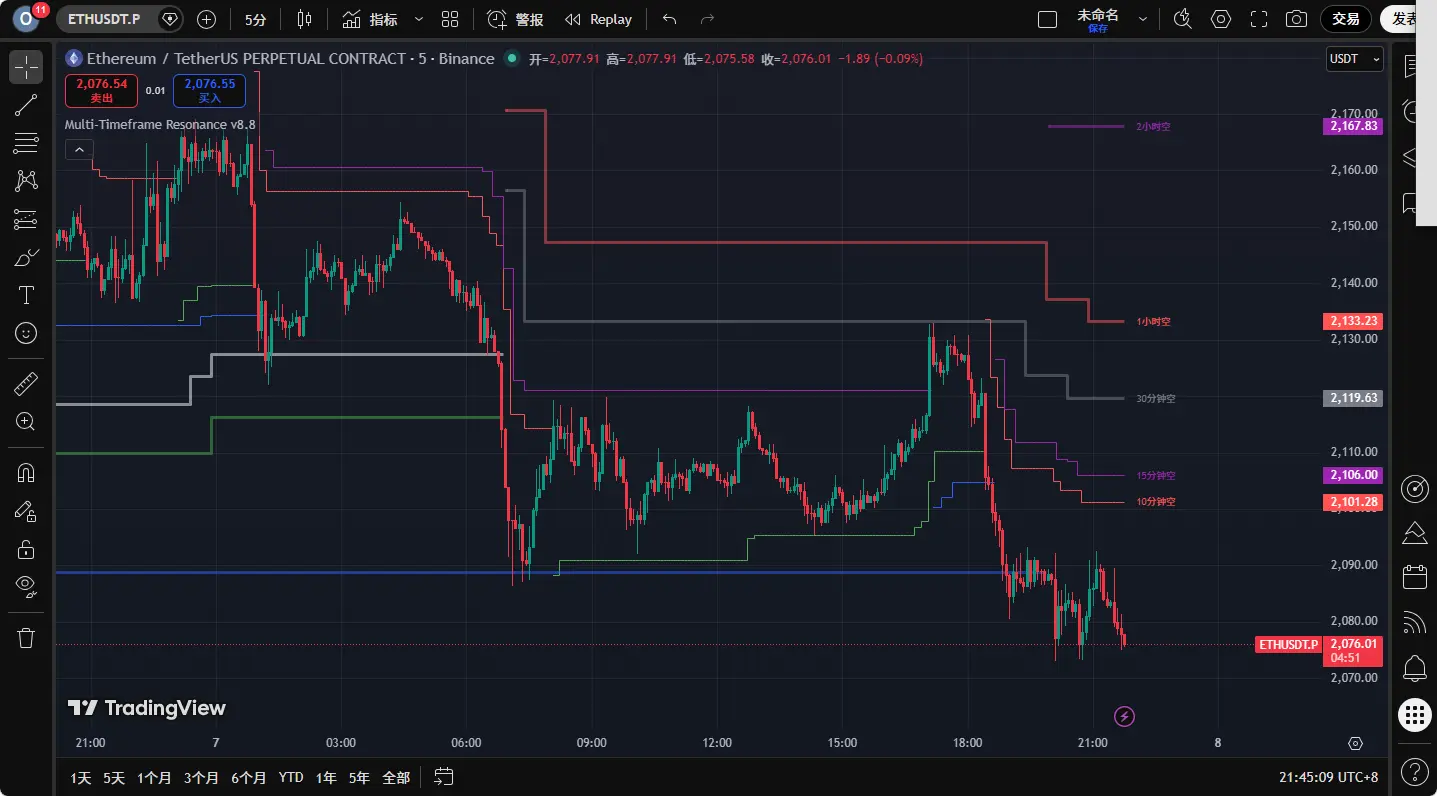The height and width of the screenshot is (796, 1437).
Task: Select the 6个月 time range
Action: 248,777
